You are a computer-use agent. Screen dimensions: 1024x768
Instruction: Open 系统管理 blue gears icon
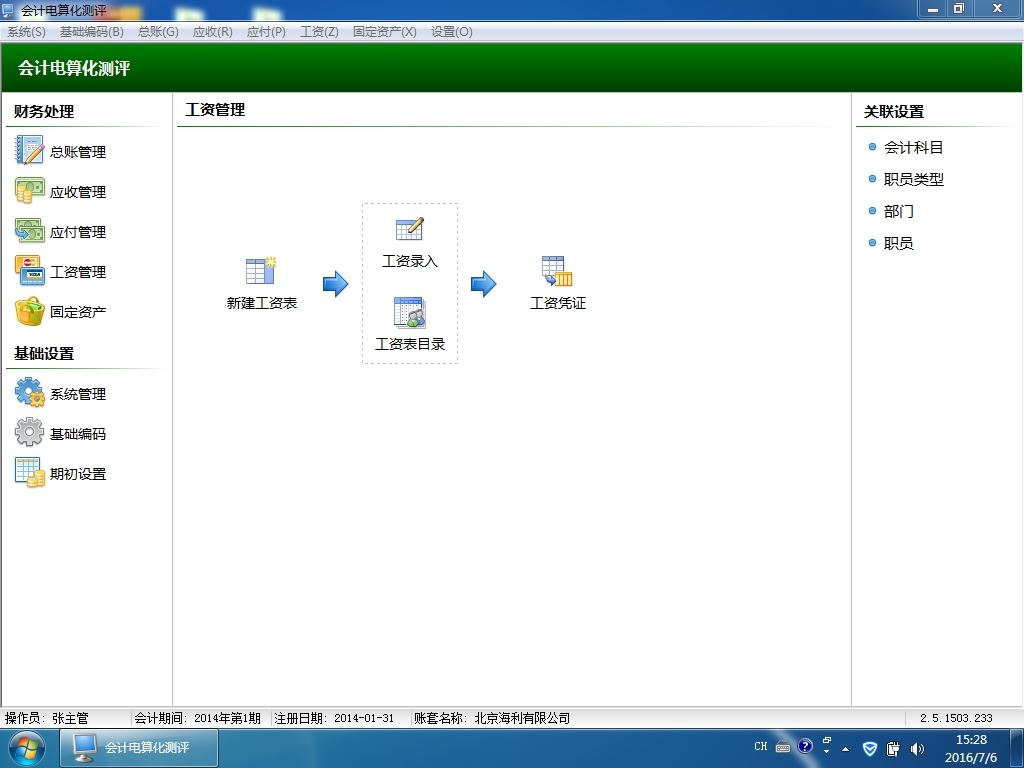point(29,392)
